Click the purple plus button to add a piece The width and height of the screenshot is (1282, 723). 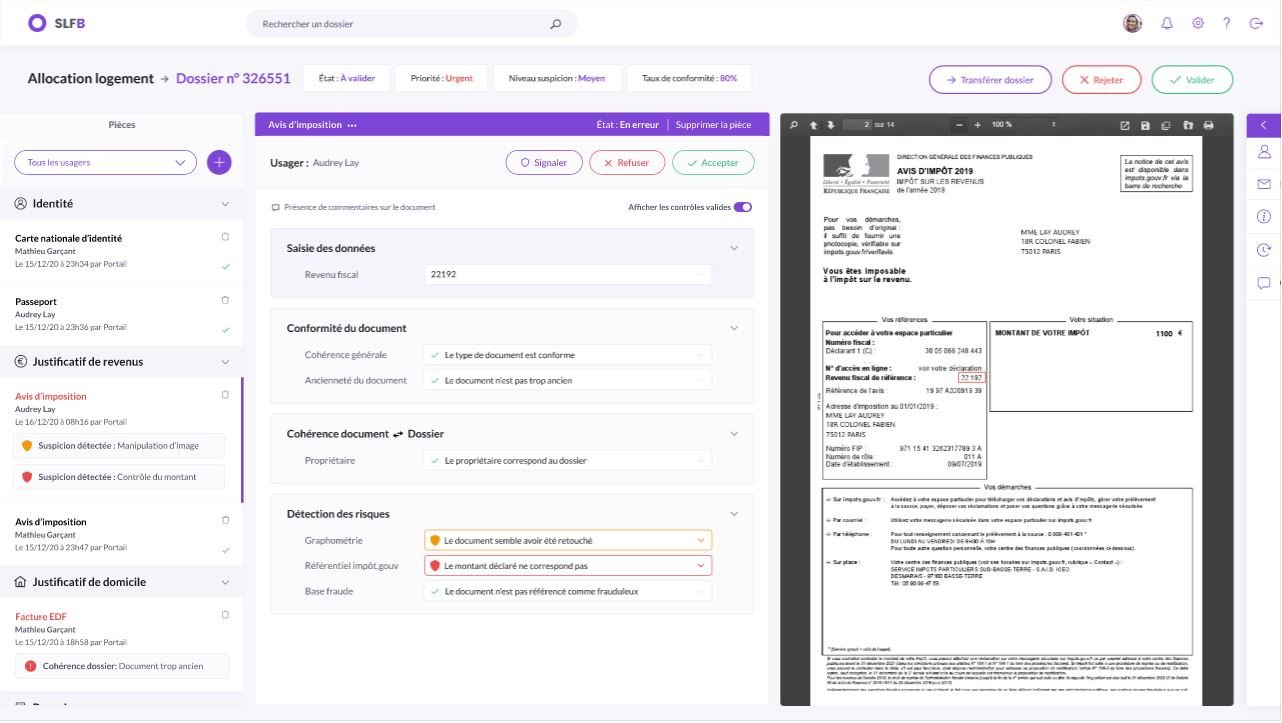[x=219, y=162]
